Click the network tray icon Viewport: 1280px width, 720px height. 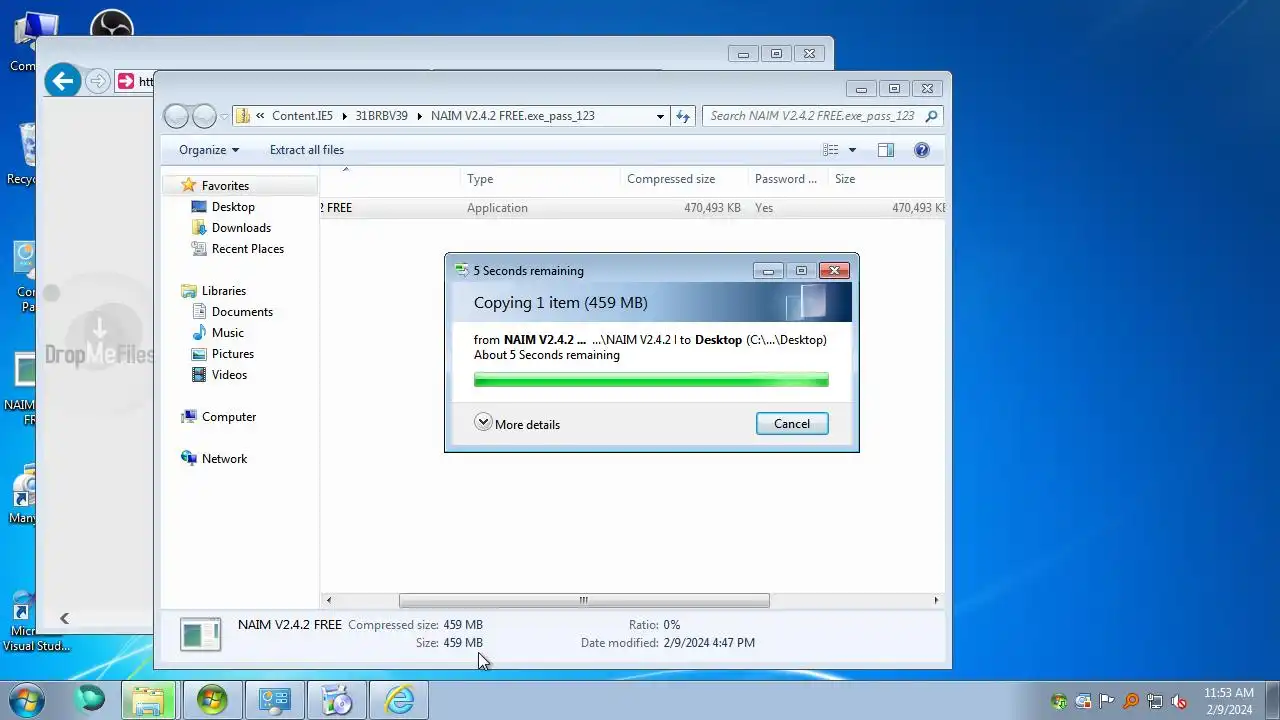click(x=1155, y=701)
